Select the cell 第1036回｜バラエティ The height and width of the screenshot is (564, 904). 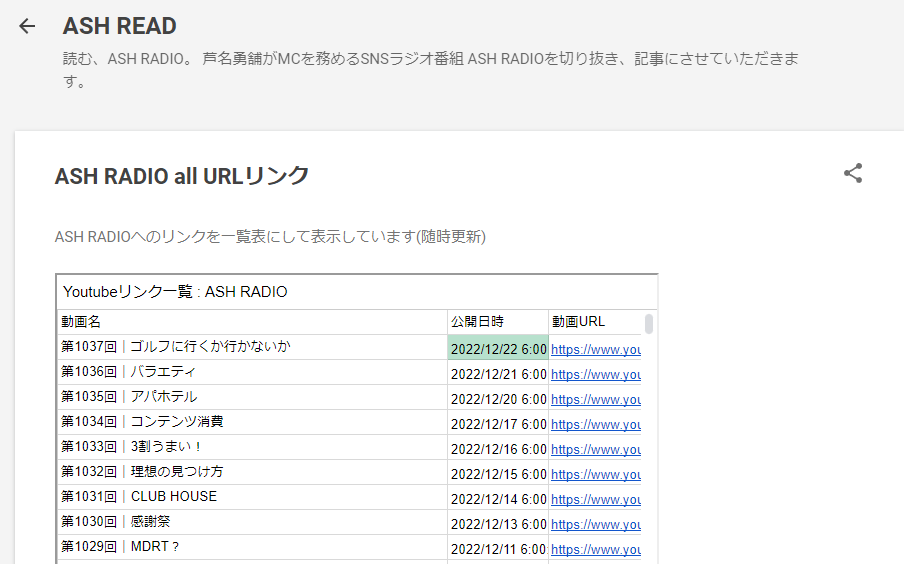pyautogui.click(x=253, y=373)
